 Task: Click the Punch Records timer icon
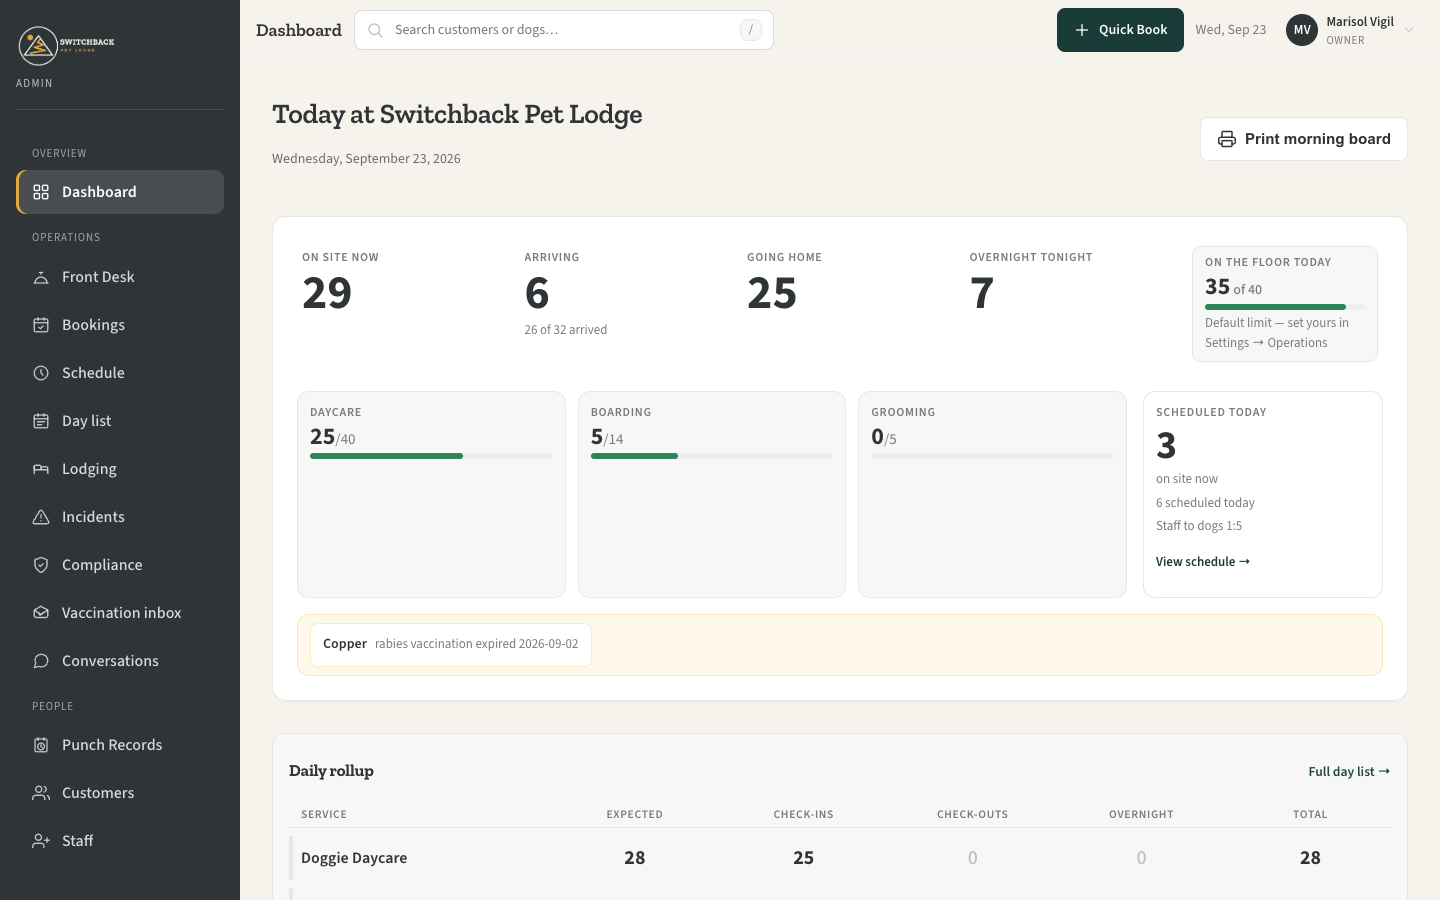[x=41, y=745]
